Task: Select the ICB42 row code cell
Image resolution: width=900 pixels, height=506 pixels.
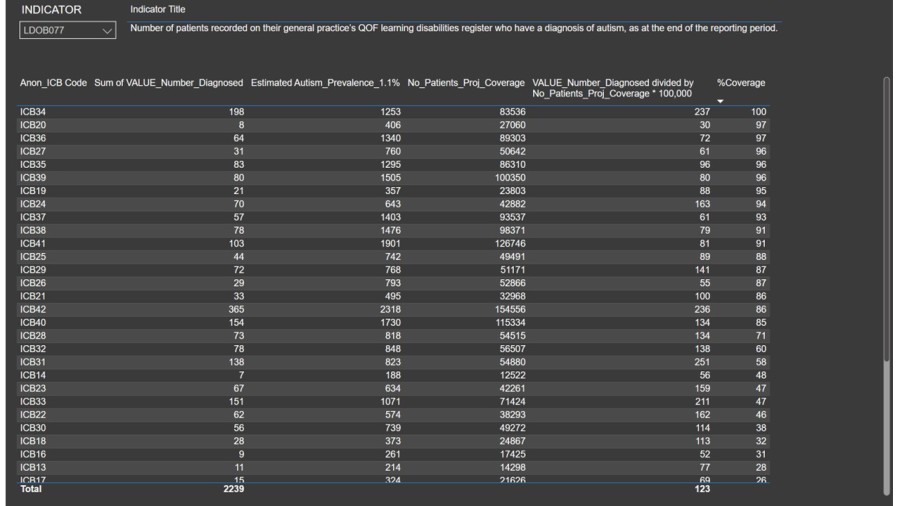Action: pos(33,310)
